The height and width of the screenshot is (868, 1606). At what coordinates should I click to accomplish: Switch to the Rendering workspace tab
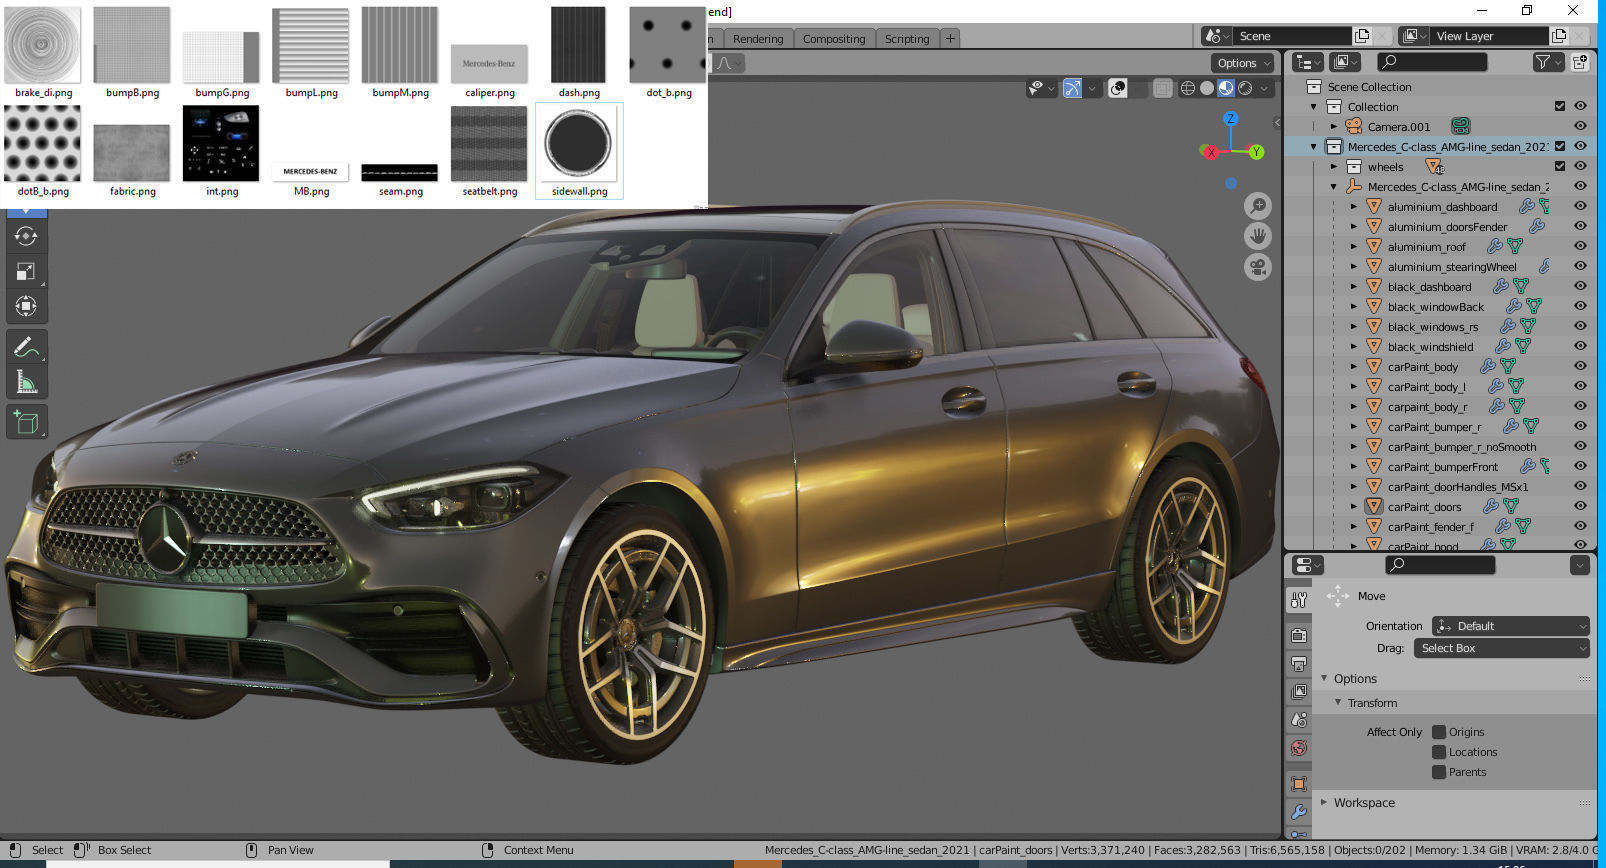coord(758,39)
